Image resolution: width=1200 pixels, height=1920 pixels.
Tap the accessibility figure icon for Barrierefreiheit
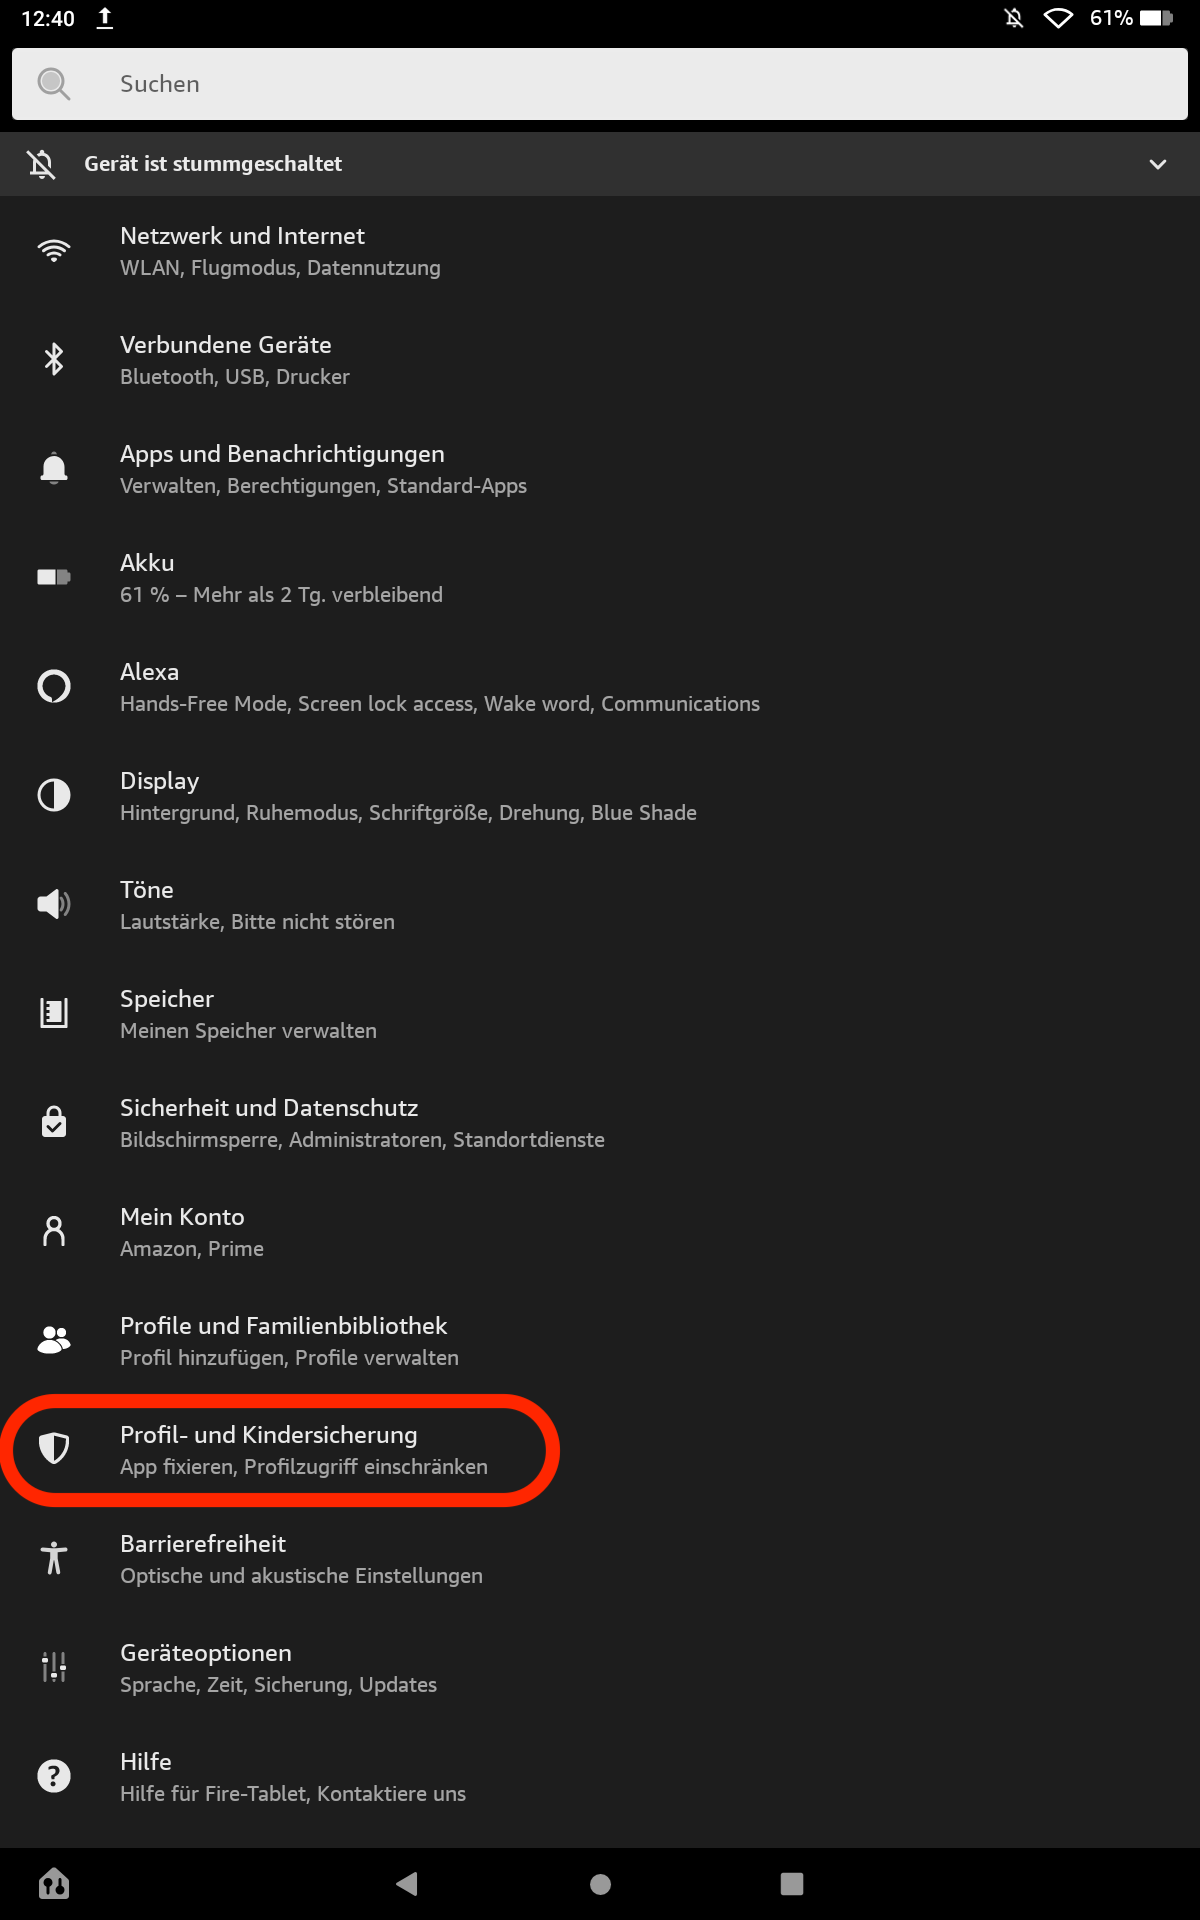pyautogui.click(x=54, y=1558)
